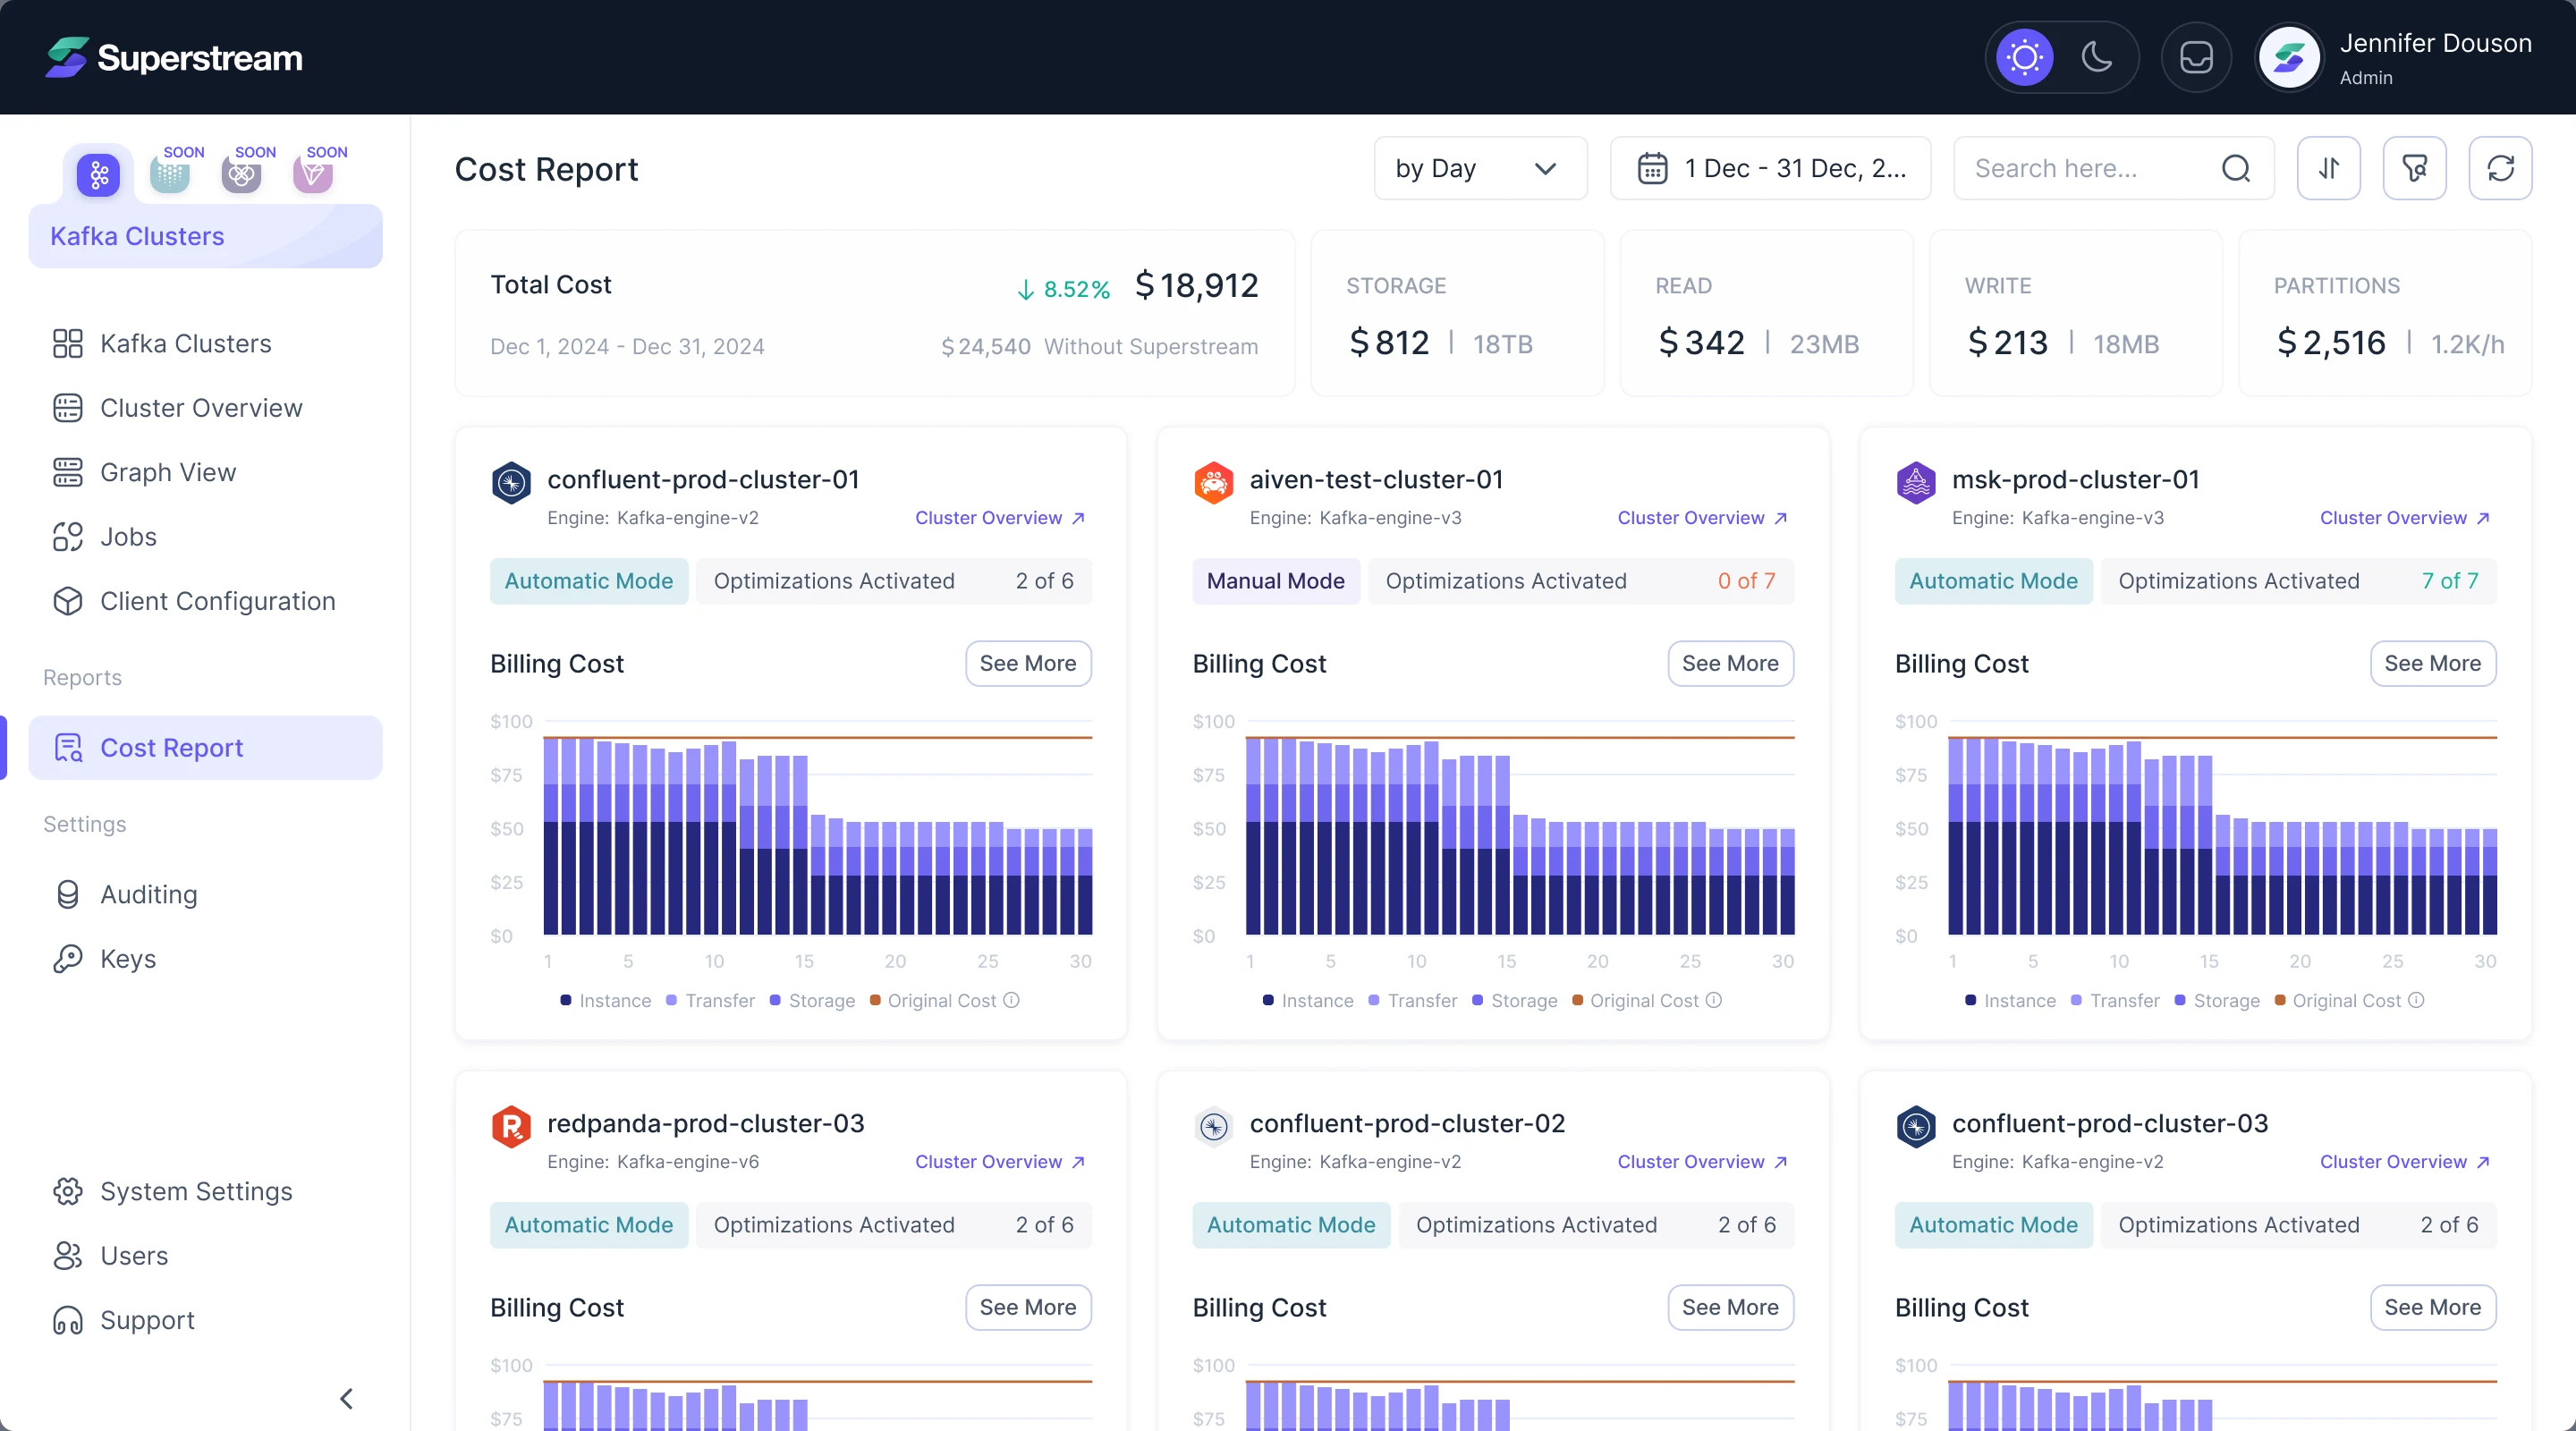The height and width of the screenshot is (1431, 2576).
Task: Open Keys settings page
Action: [x=205, y=958]
